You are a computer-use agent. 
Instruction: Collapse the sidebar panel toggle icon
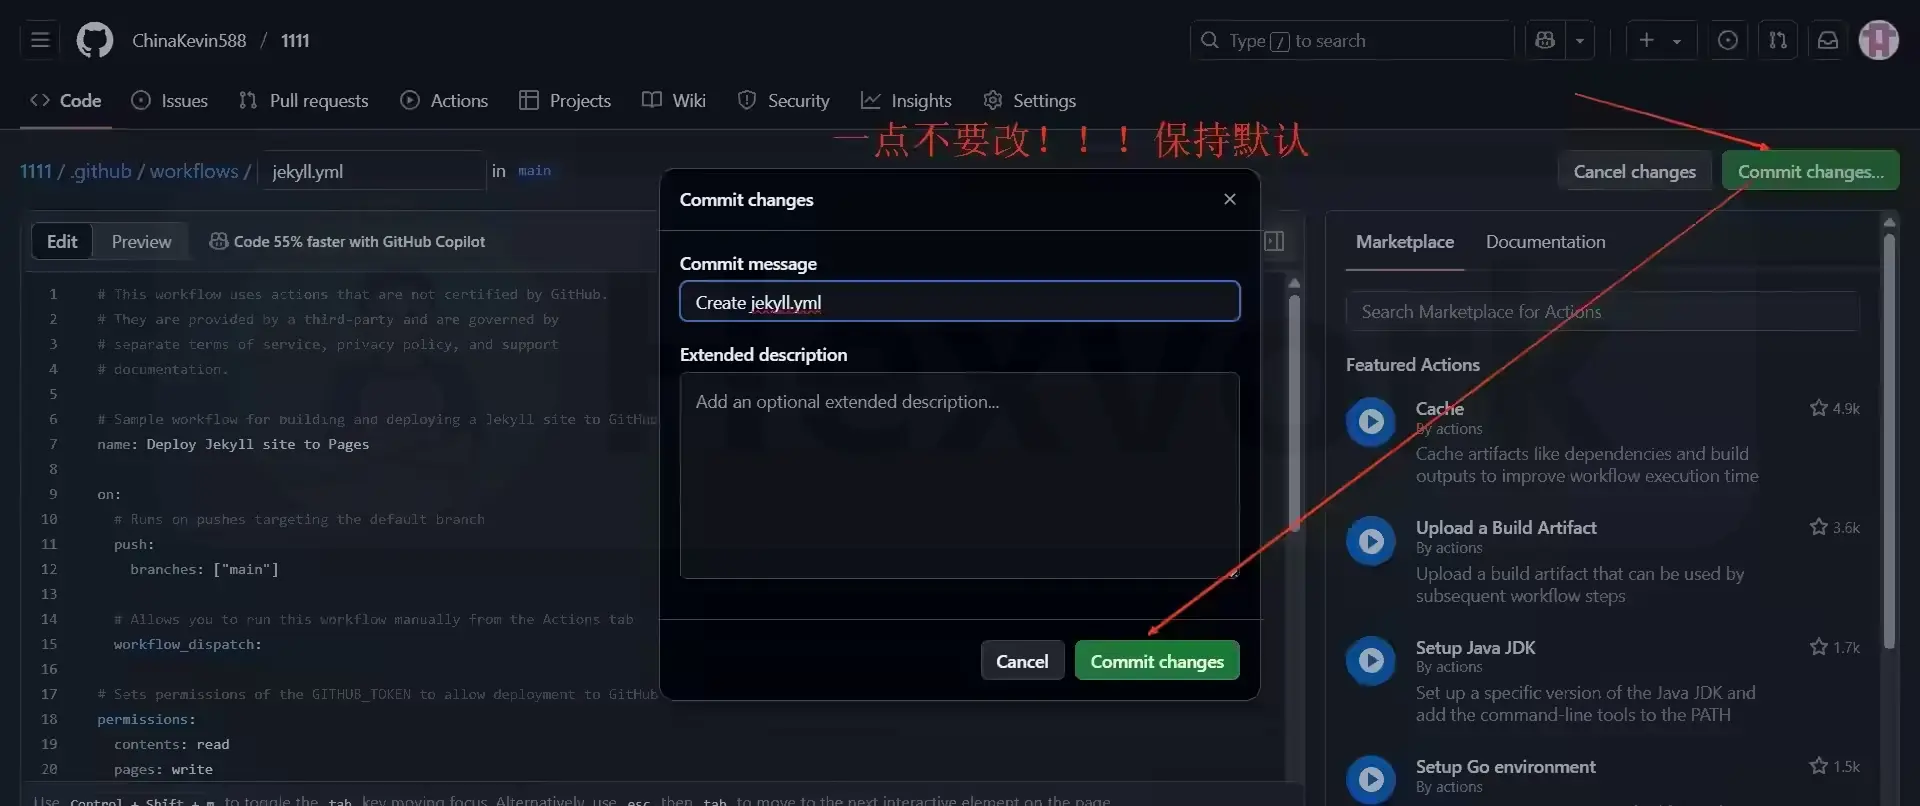(1274, 241)
